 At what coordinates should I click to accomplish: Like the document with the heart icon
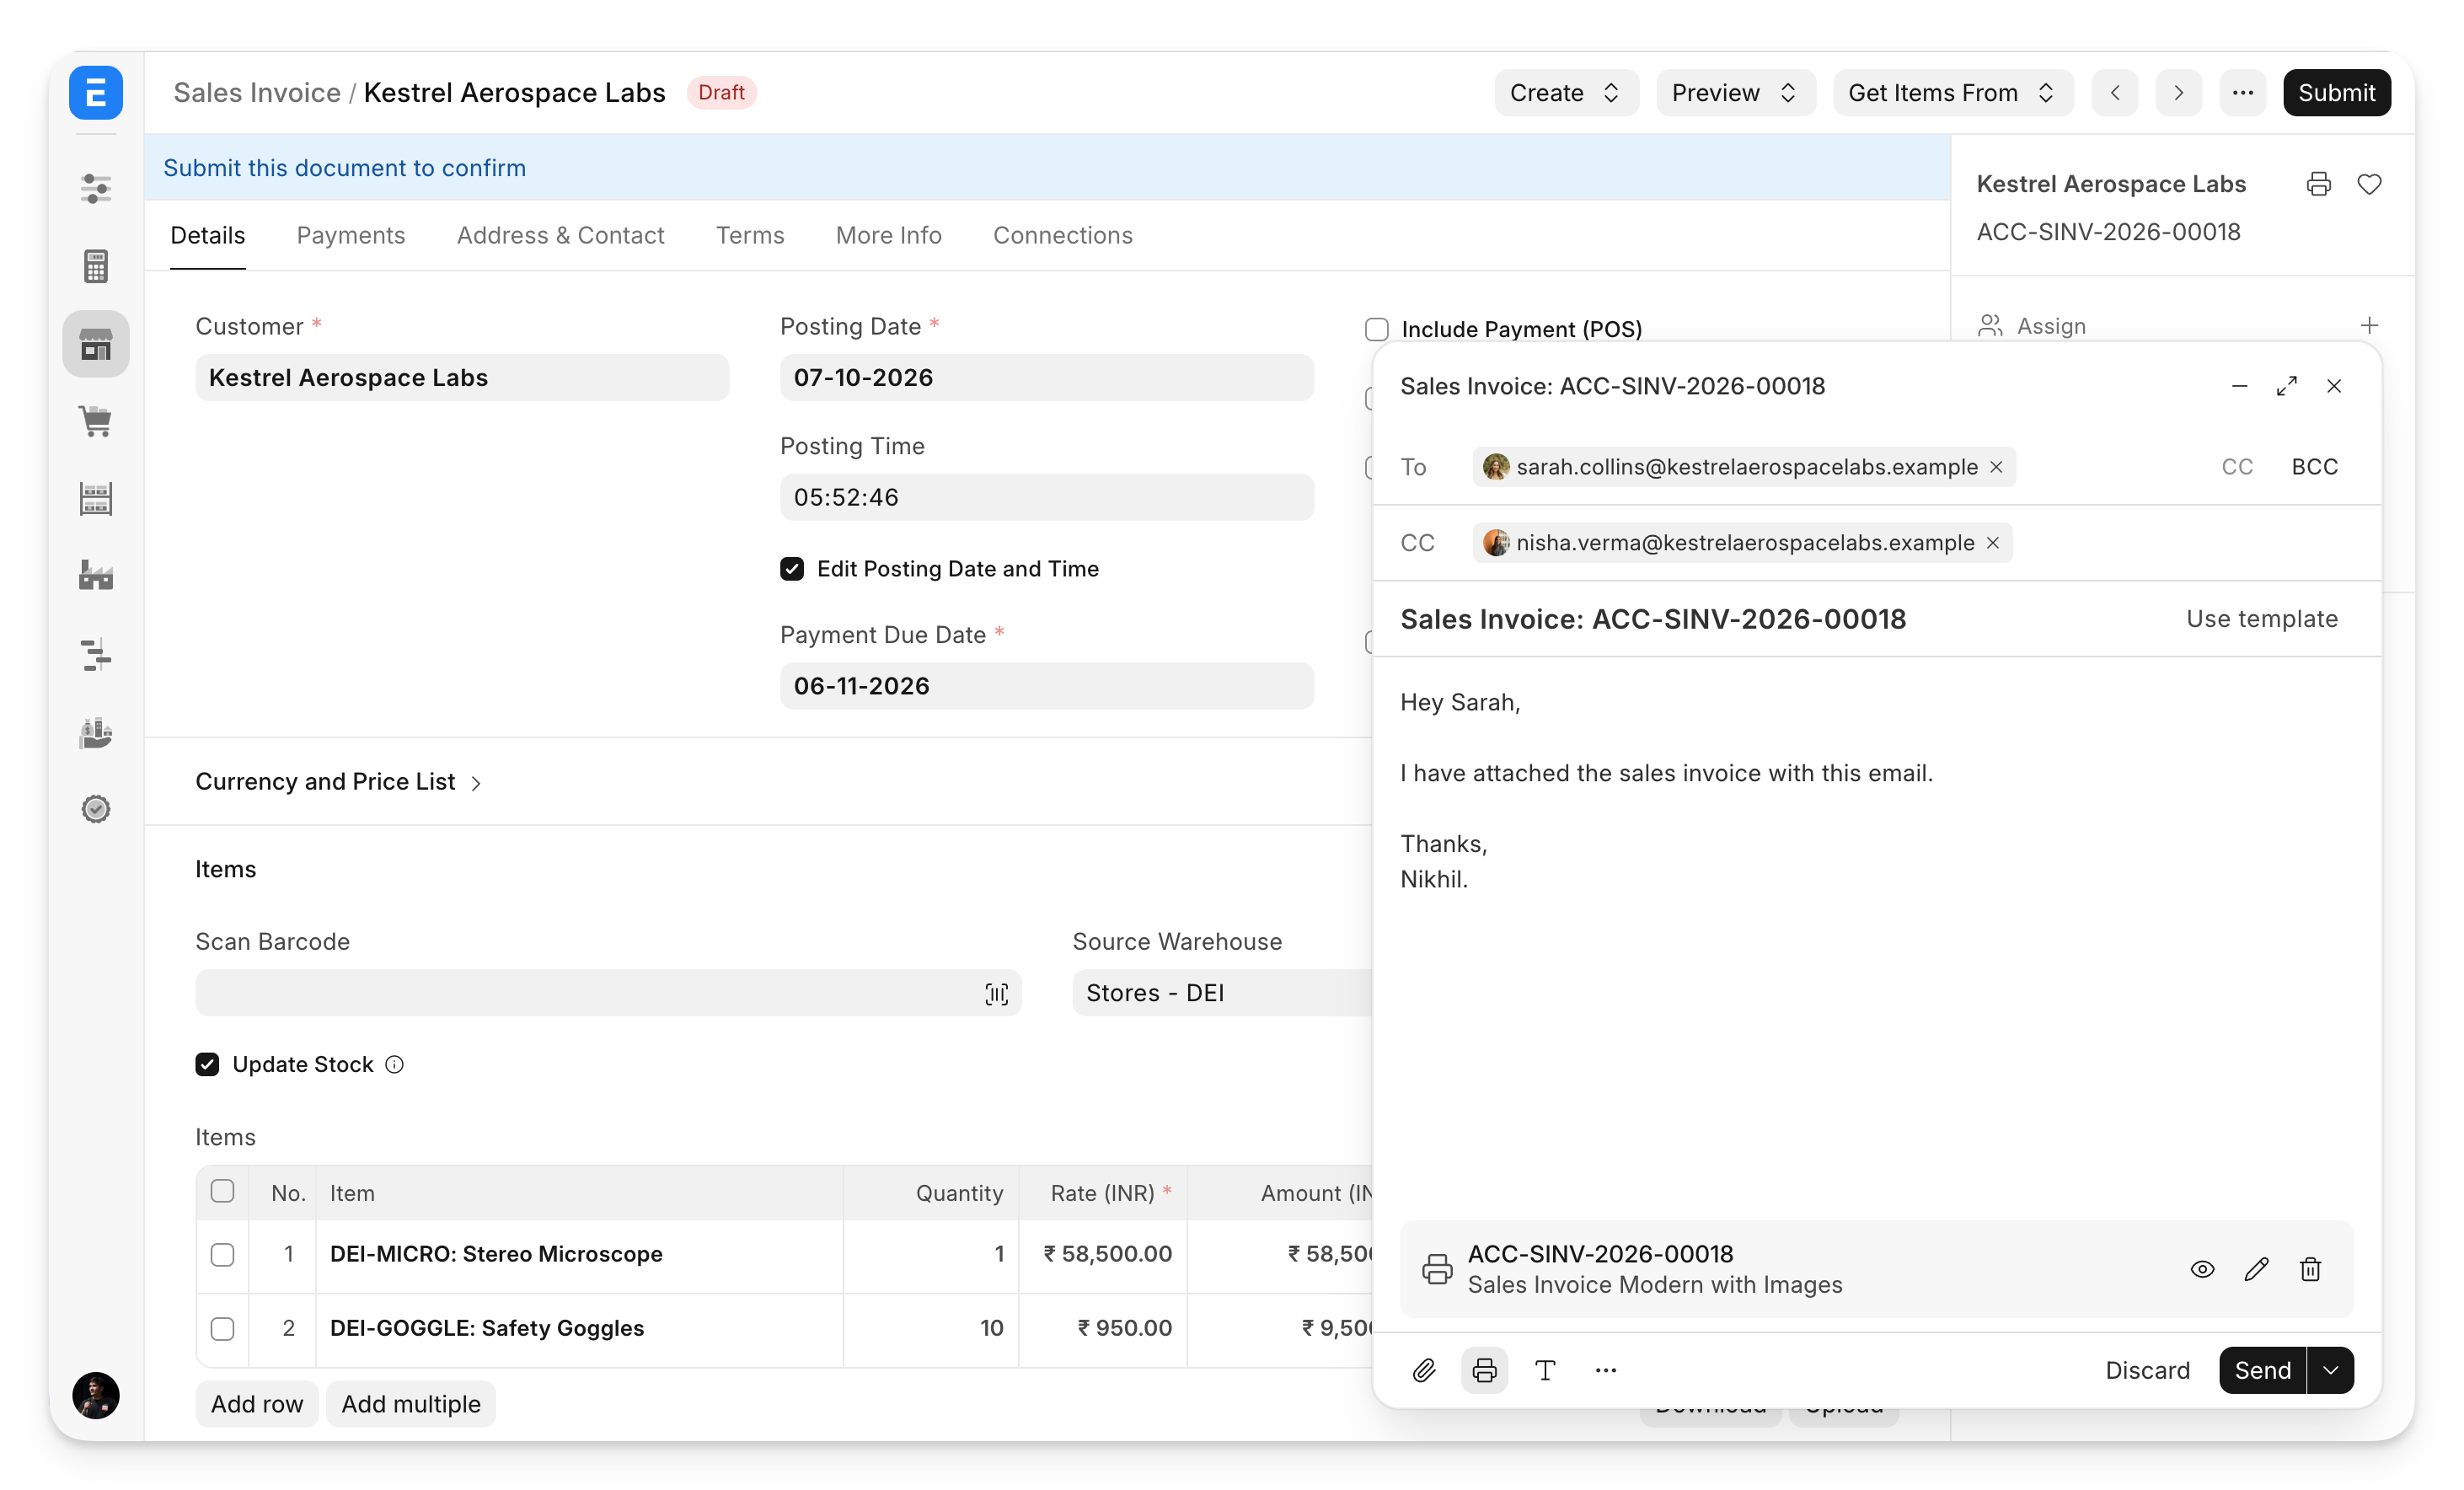tap(2369, 184)
